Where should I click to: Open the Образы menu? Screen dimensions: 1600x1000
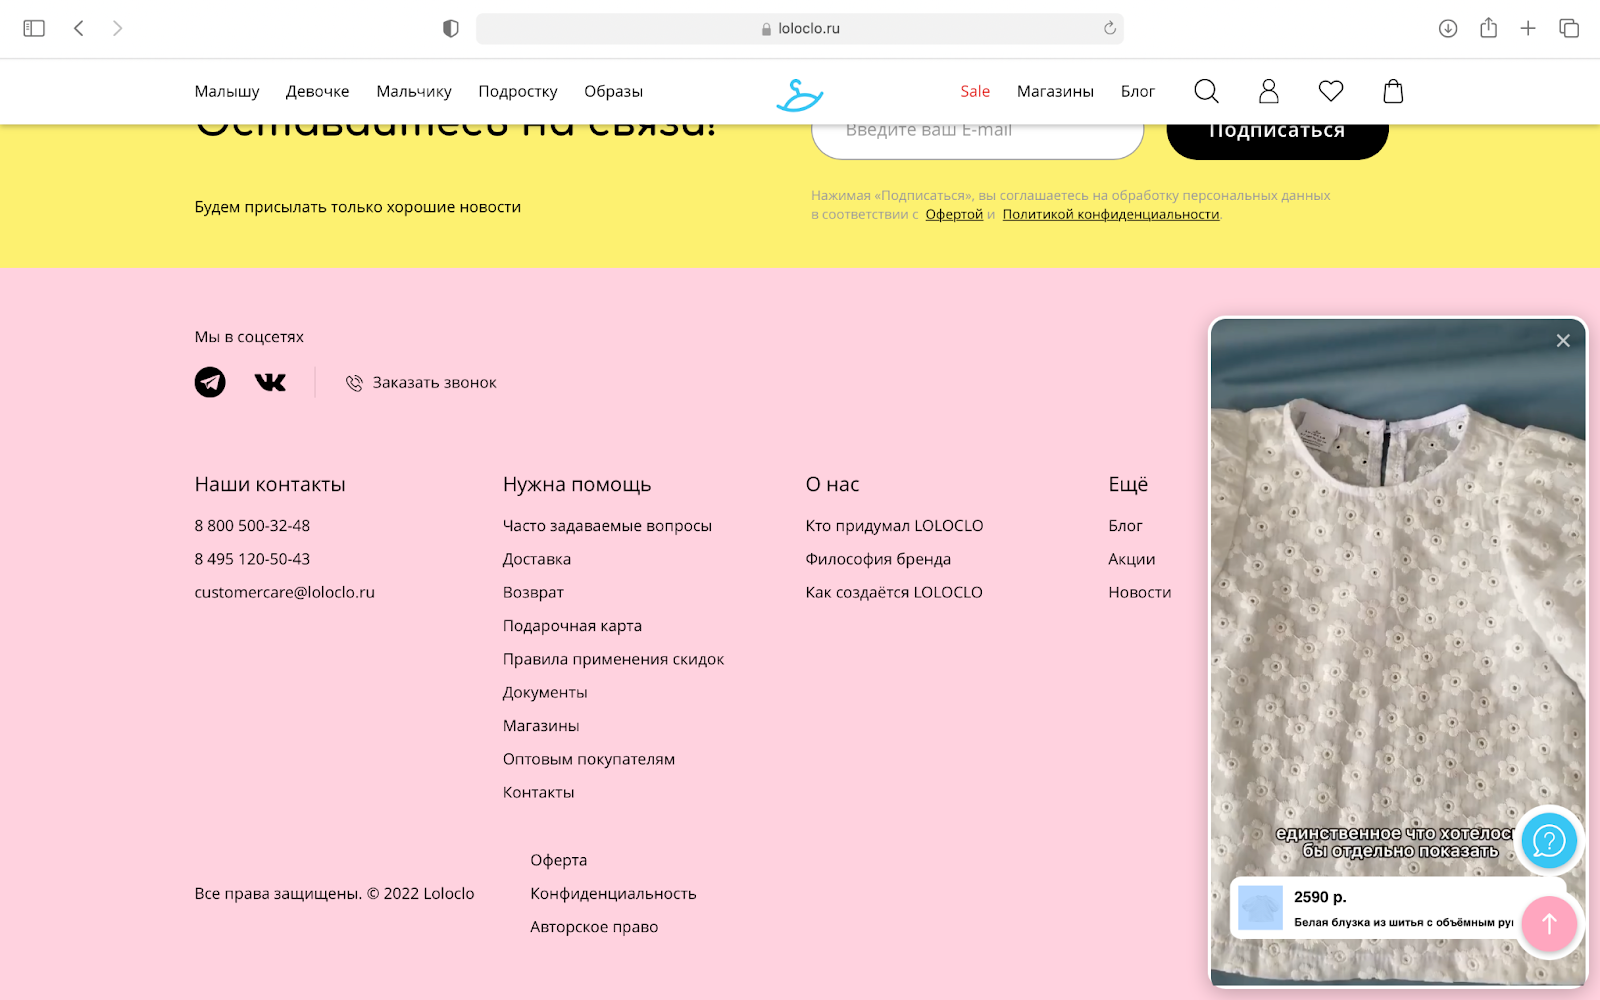point(614,92)
